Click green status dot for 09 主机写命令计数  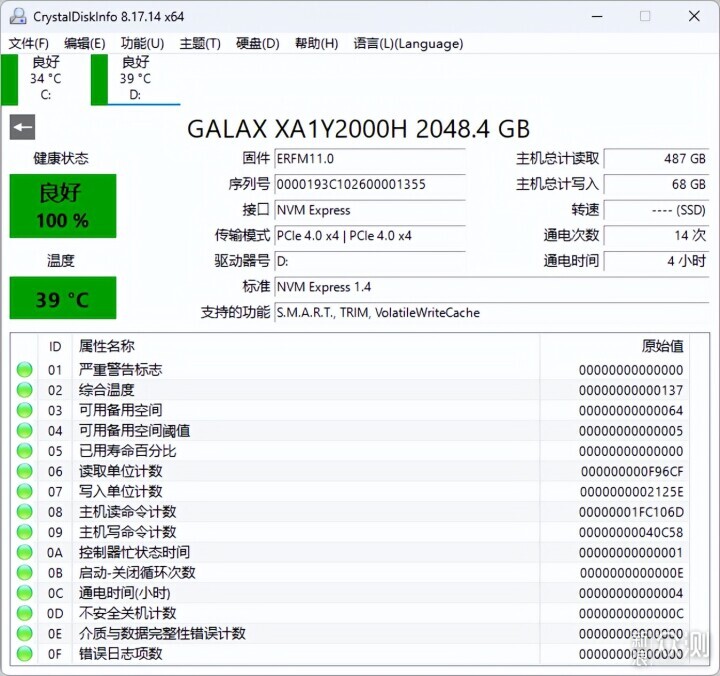(x=24, y=532)
